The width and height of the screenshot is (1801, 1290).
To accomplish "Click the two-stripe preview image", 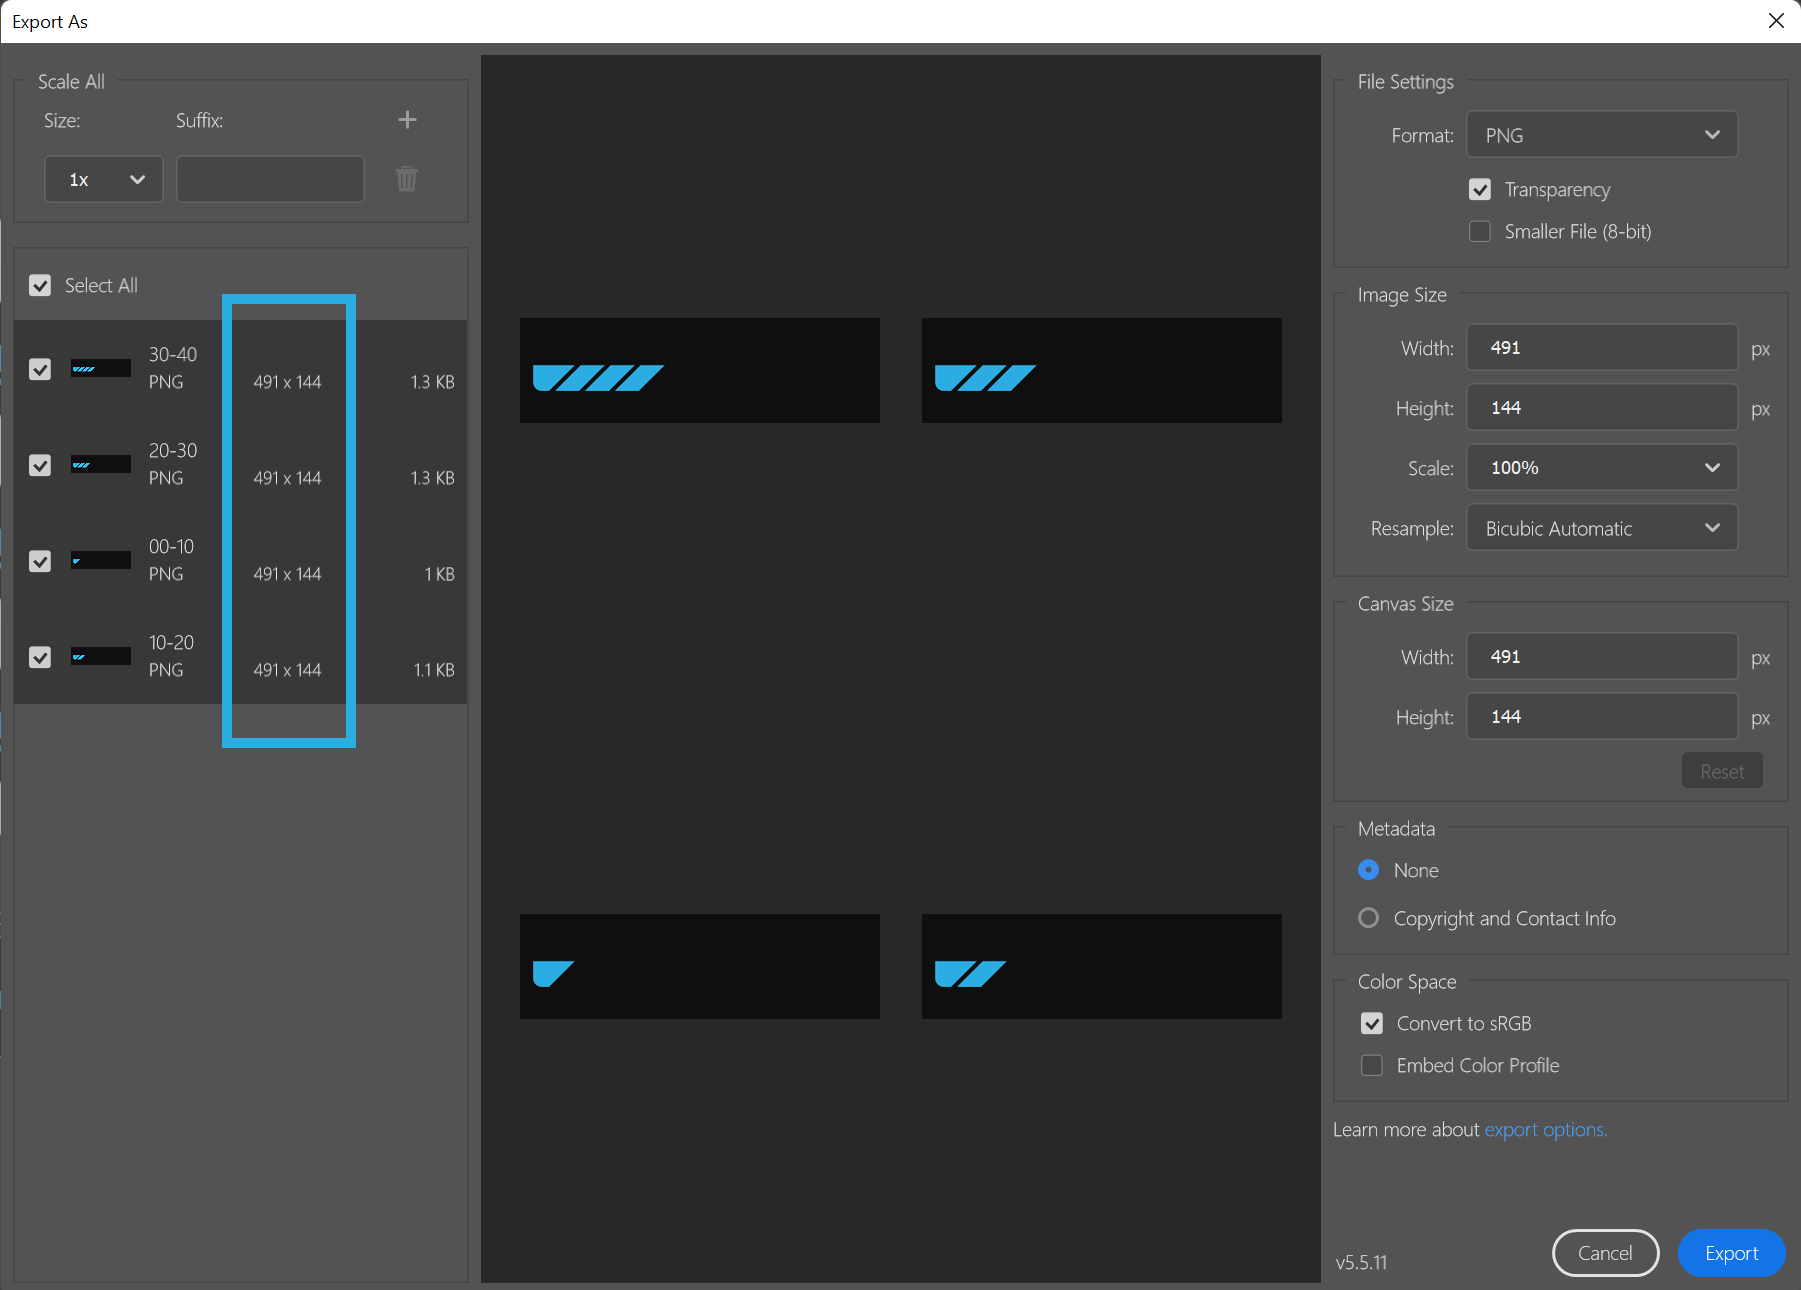I will point(1102,967).
